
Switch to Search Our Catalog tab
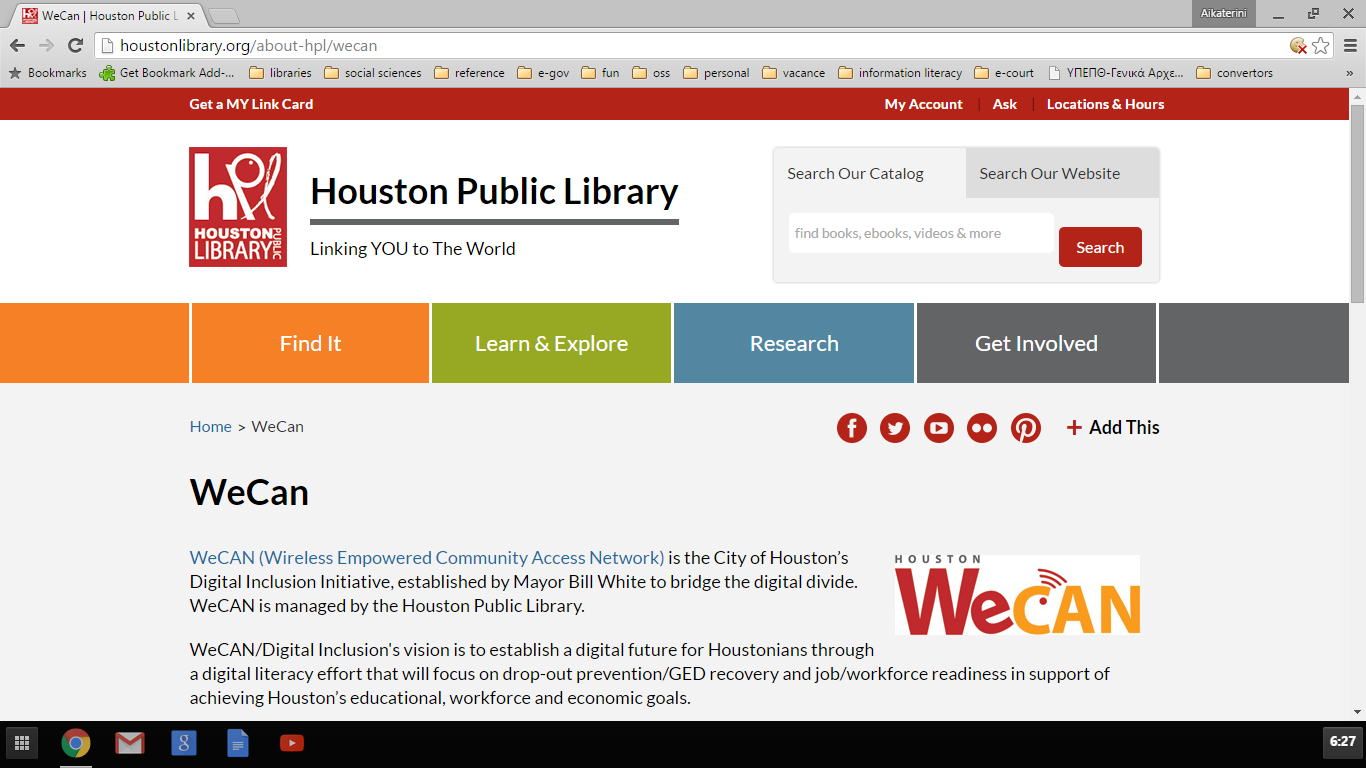point(869,173)
